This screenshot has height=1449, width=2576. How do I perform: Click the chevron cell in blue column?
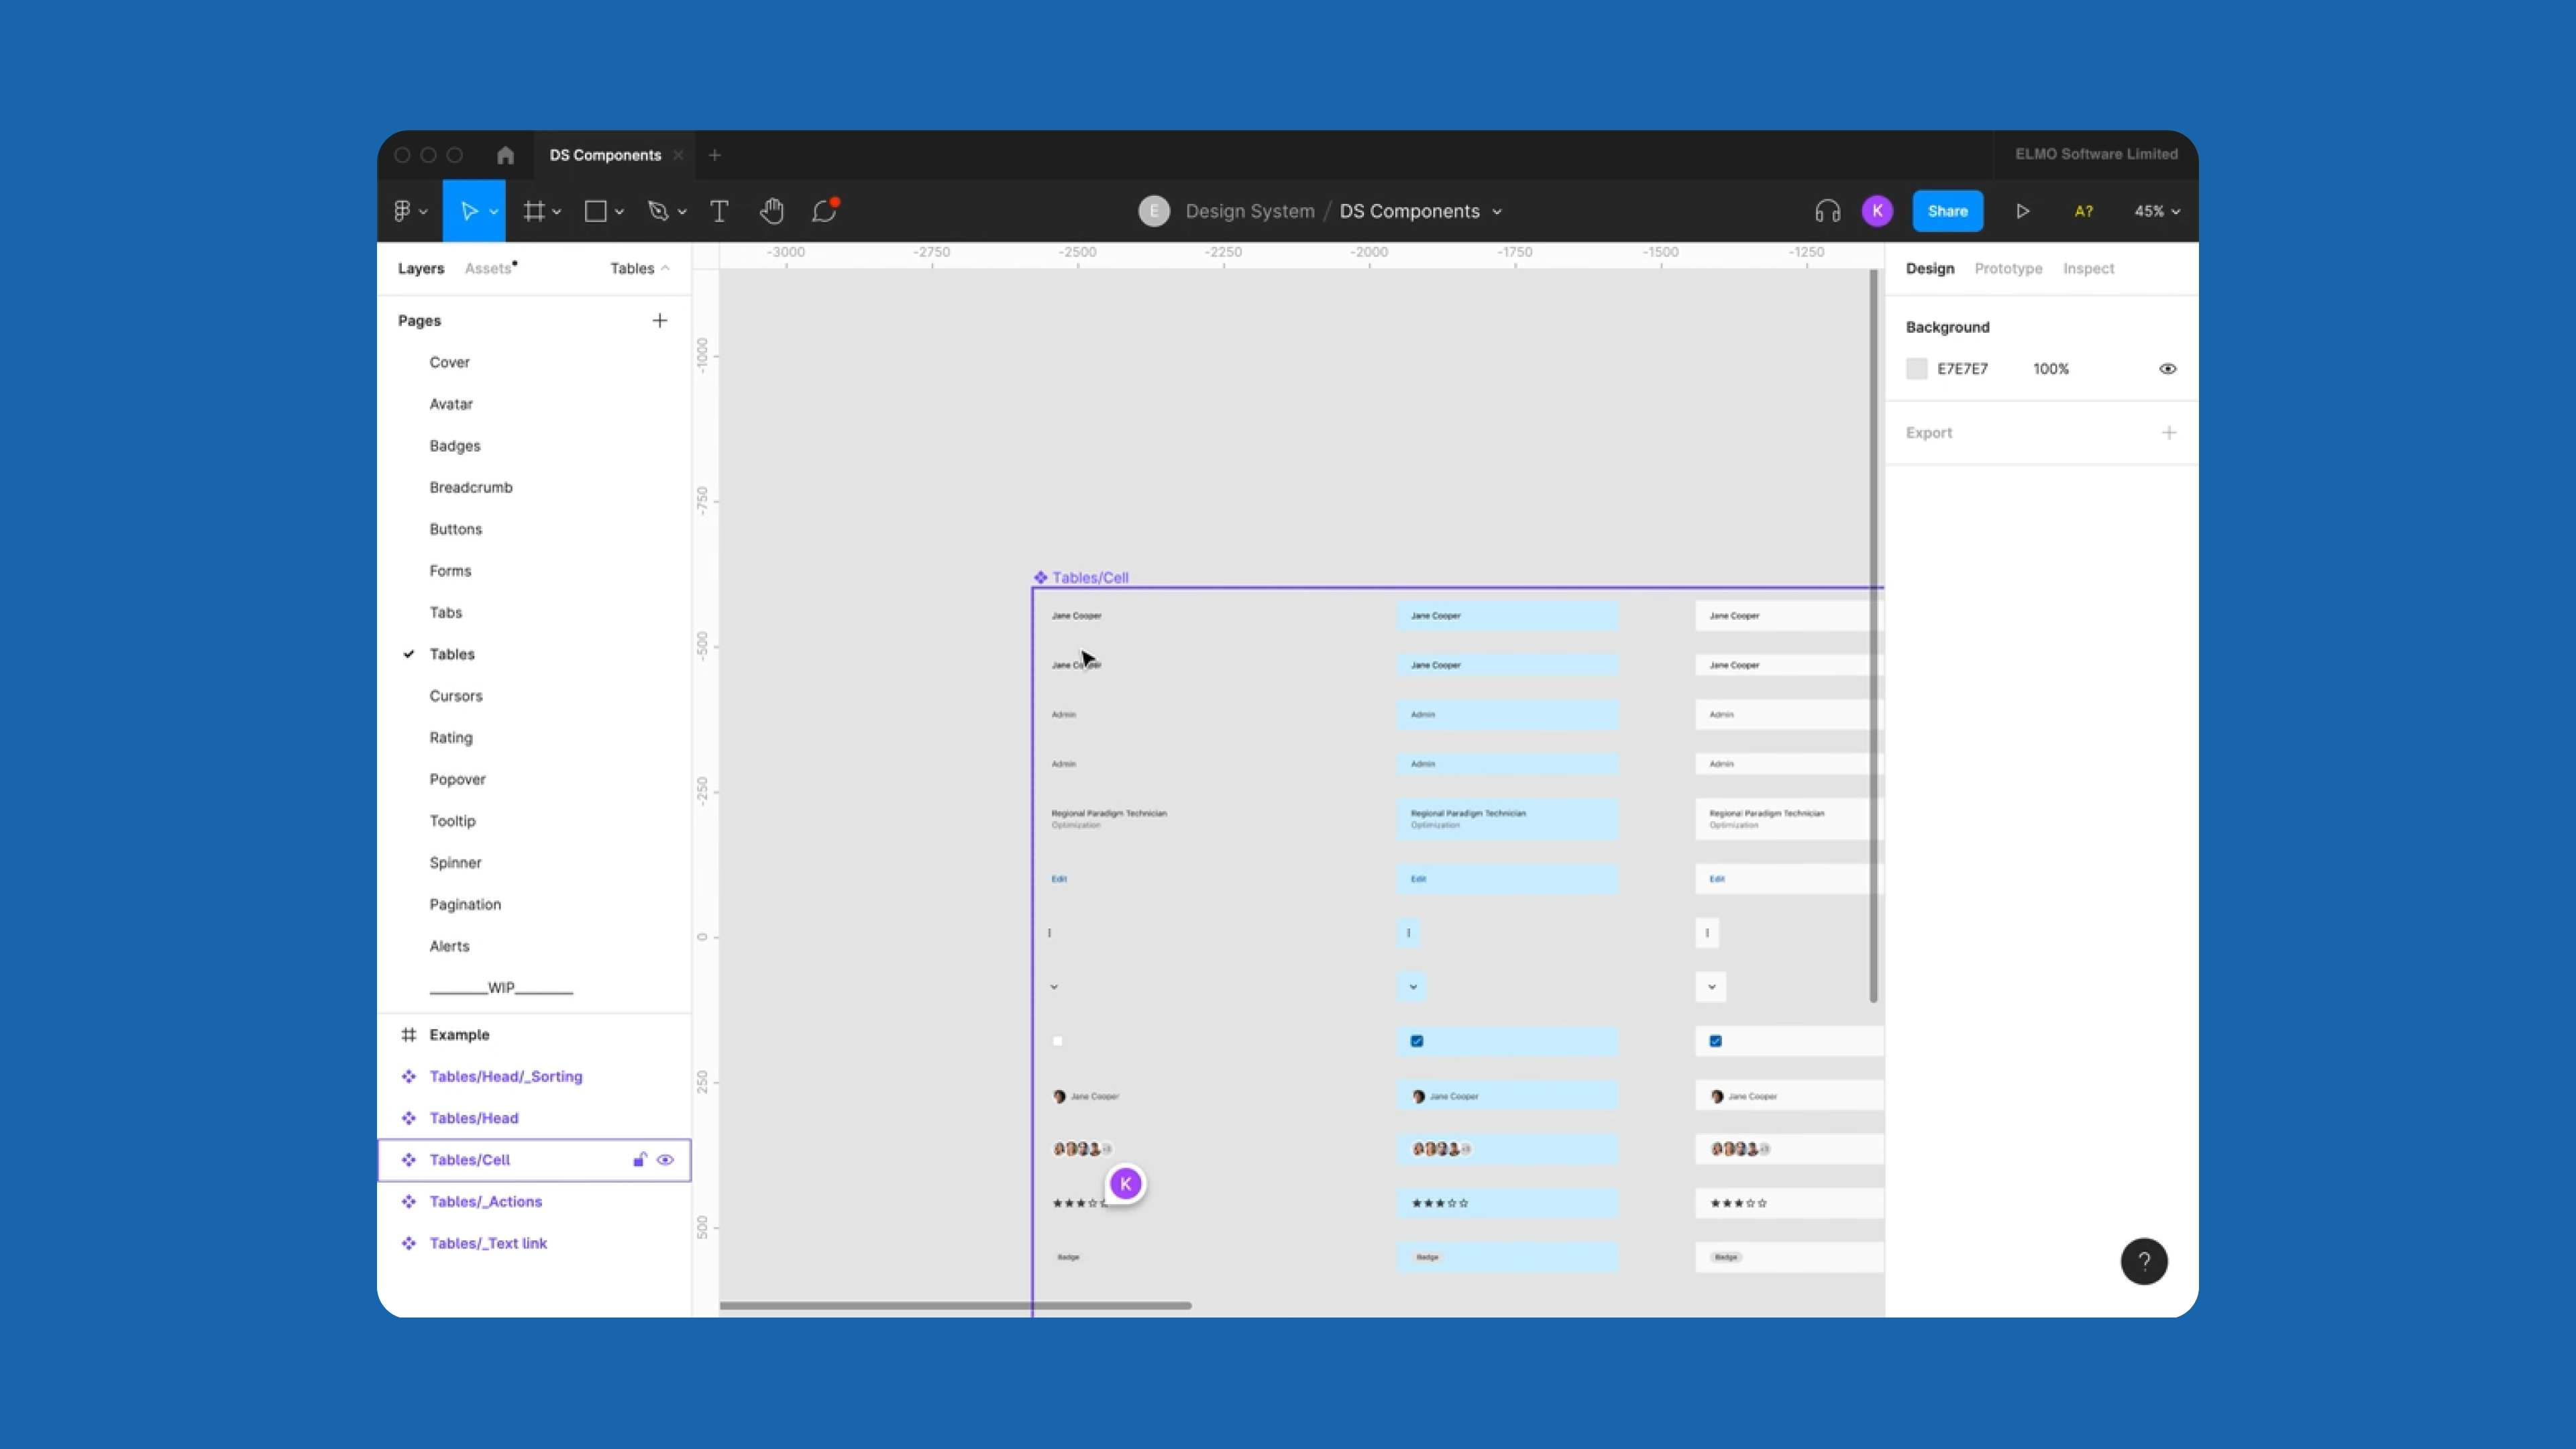click(x=1412, y=987)
